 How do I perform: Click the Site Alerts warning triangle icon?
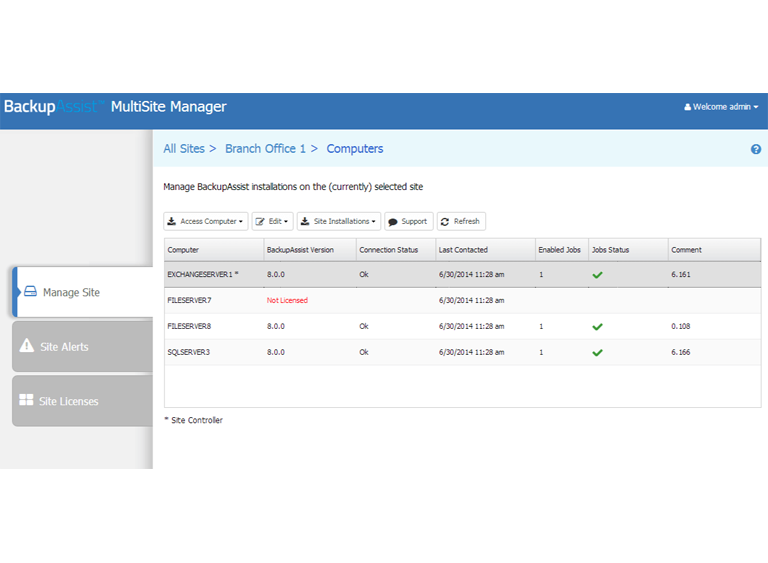point(27,346)
